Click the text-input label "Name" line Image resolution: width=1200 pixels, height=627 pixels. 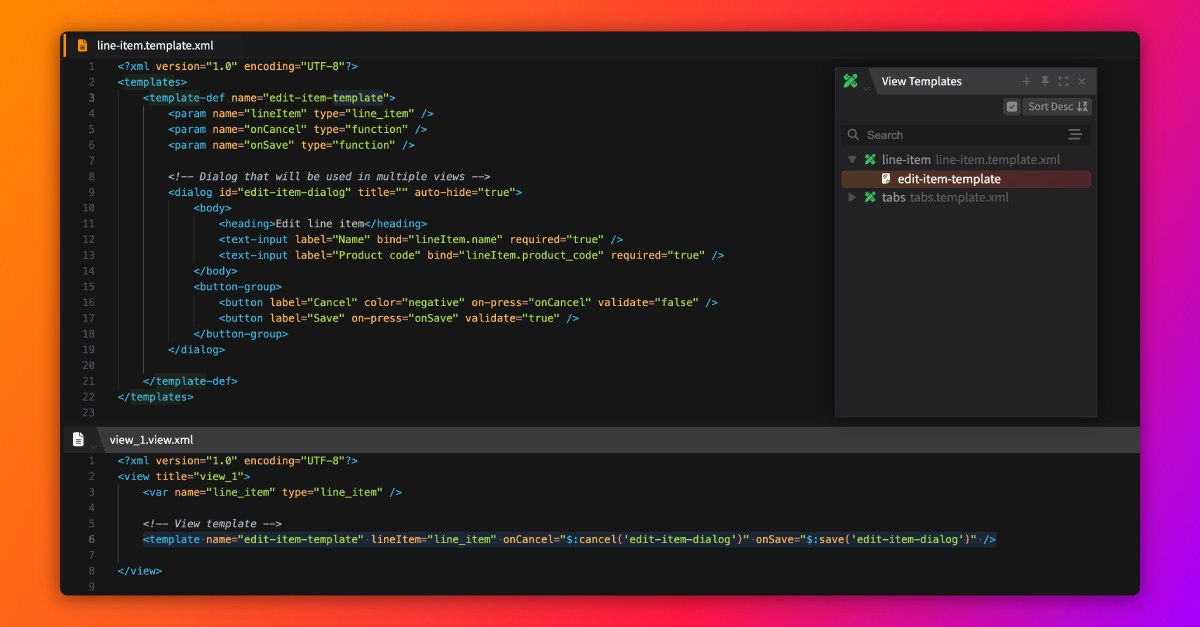[x=421, y=240]
